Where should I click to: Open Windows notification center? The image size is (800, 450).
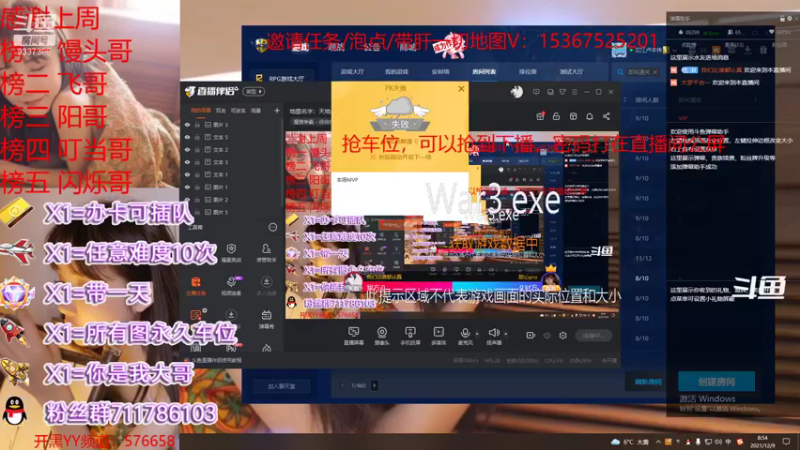[x=786, y=441]
